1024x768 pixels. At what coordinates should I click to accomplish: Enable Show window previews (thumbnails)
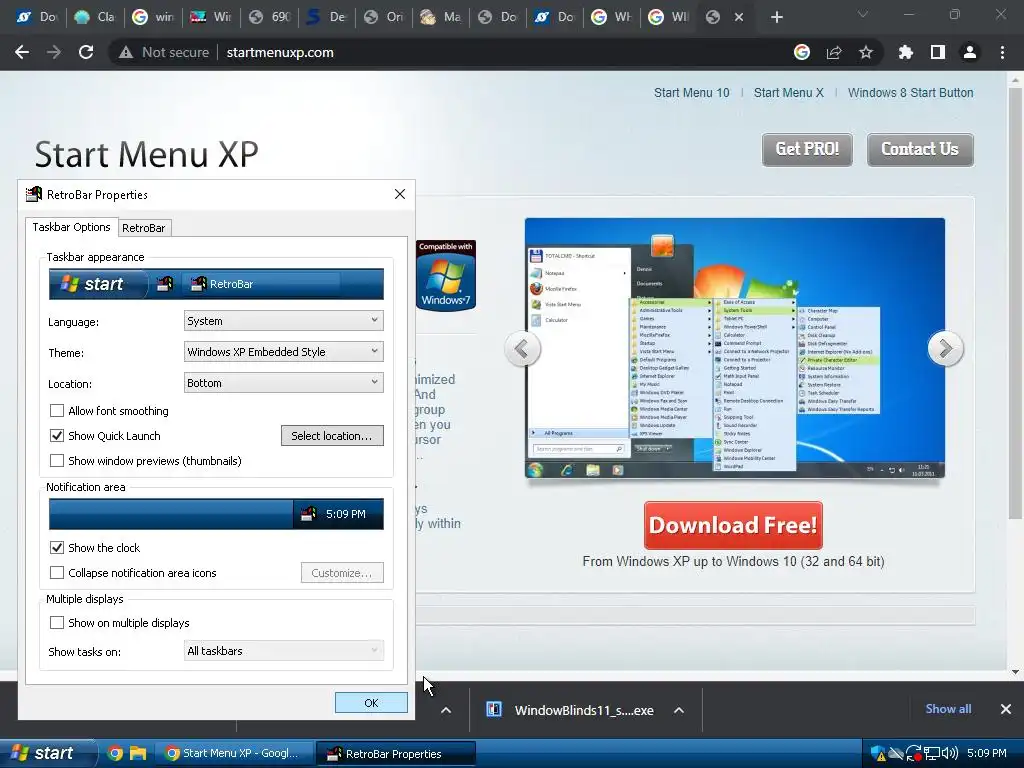(57, 460)
